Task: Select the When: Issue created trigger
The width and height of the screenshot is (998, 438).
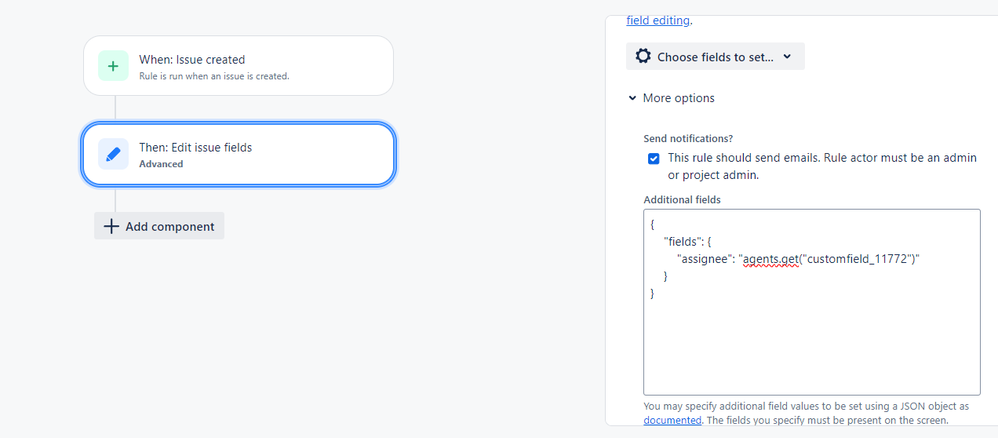Action: tap(239, 66)
